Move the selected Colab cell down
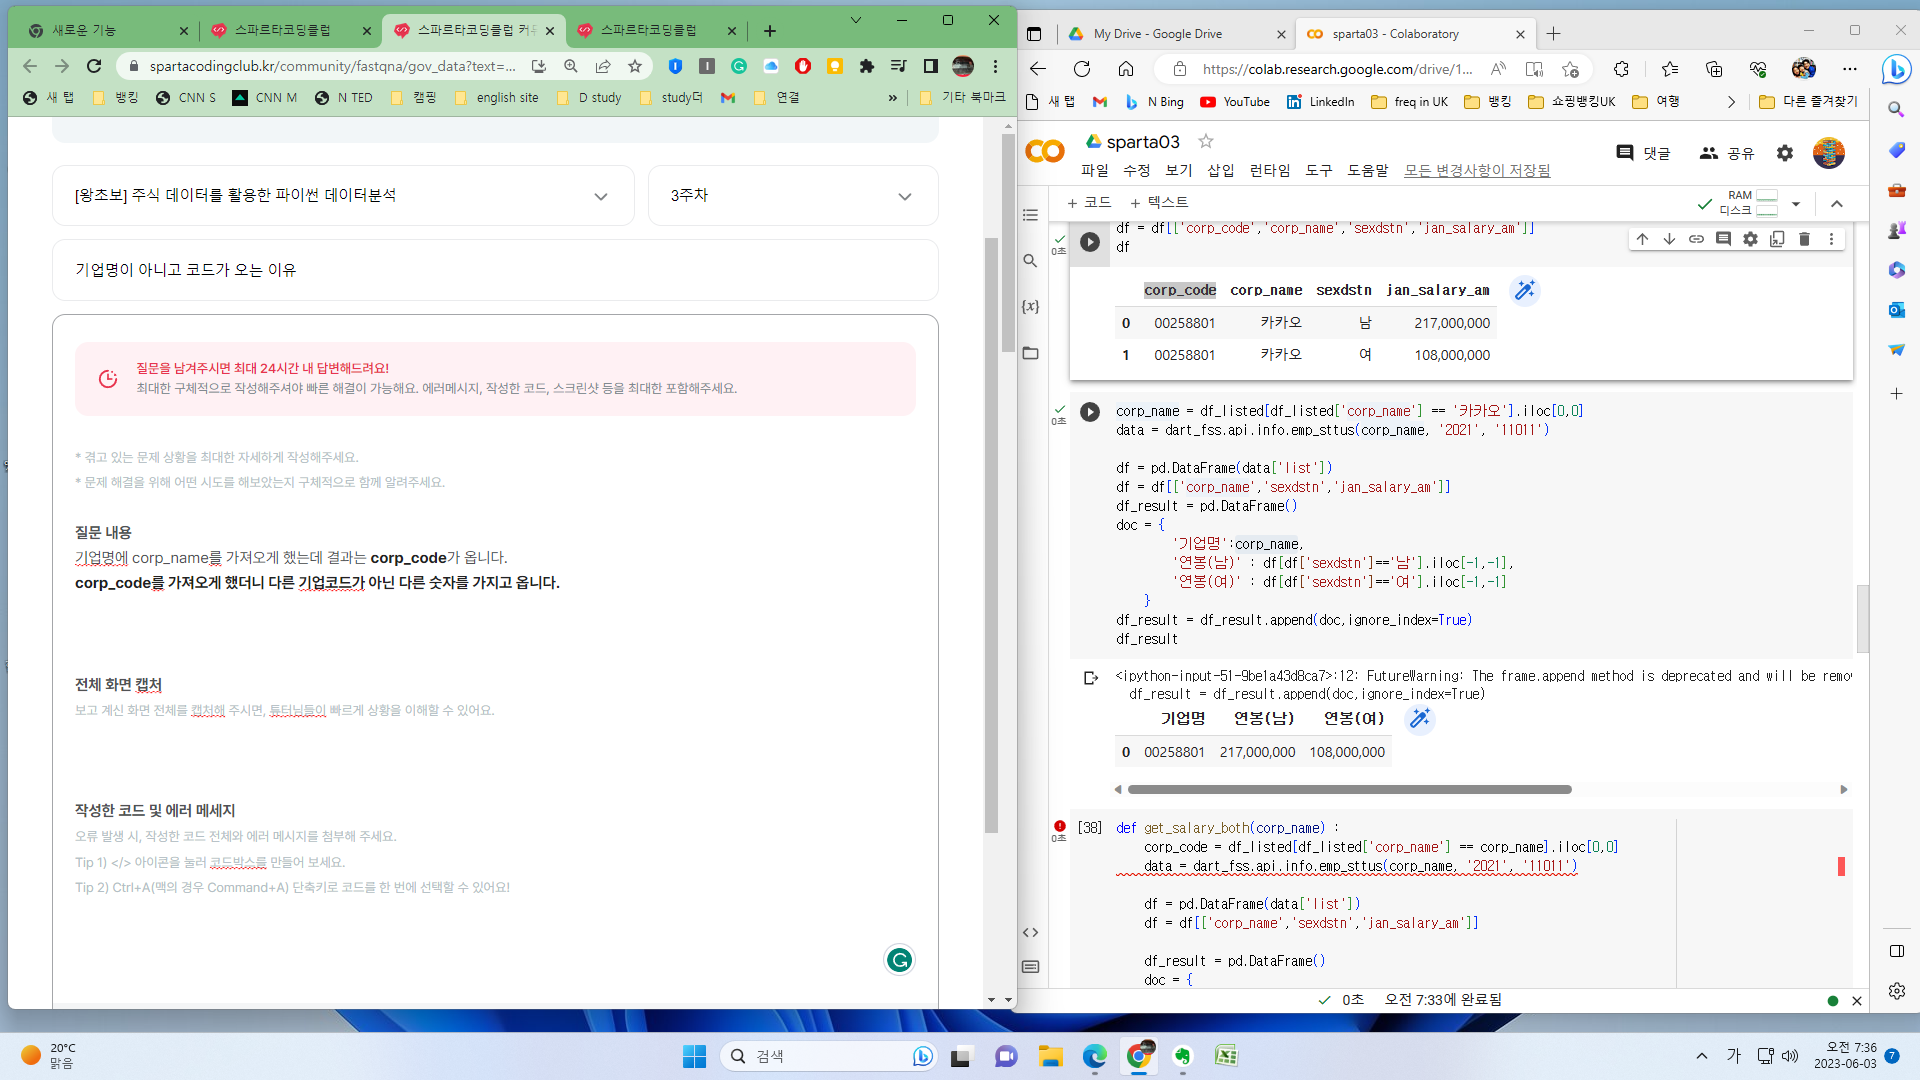This screenshot has height=1080, width=1920. pyautogui.click(x=1669, y=239)
